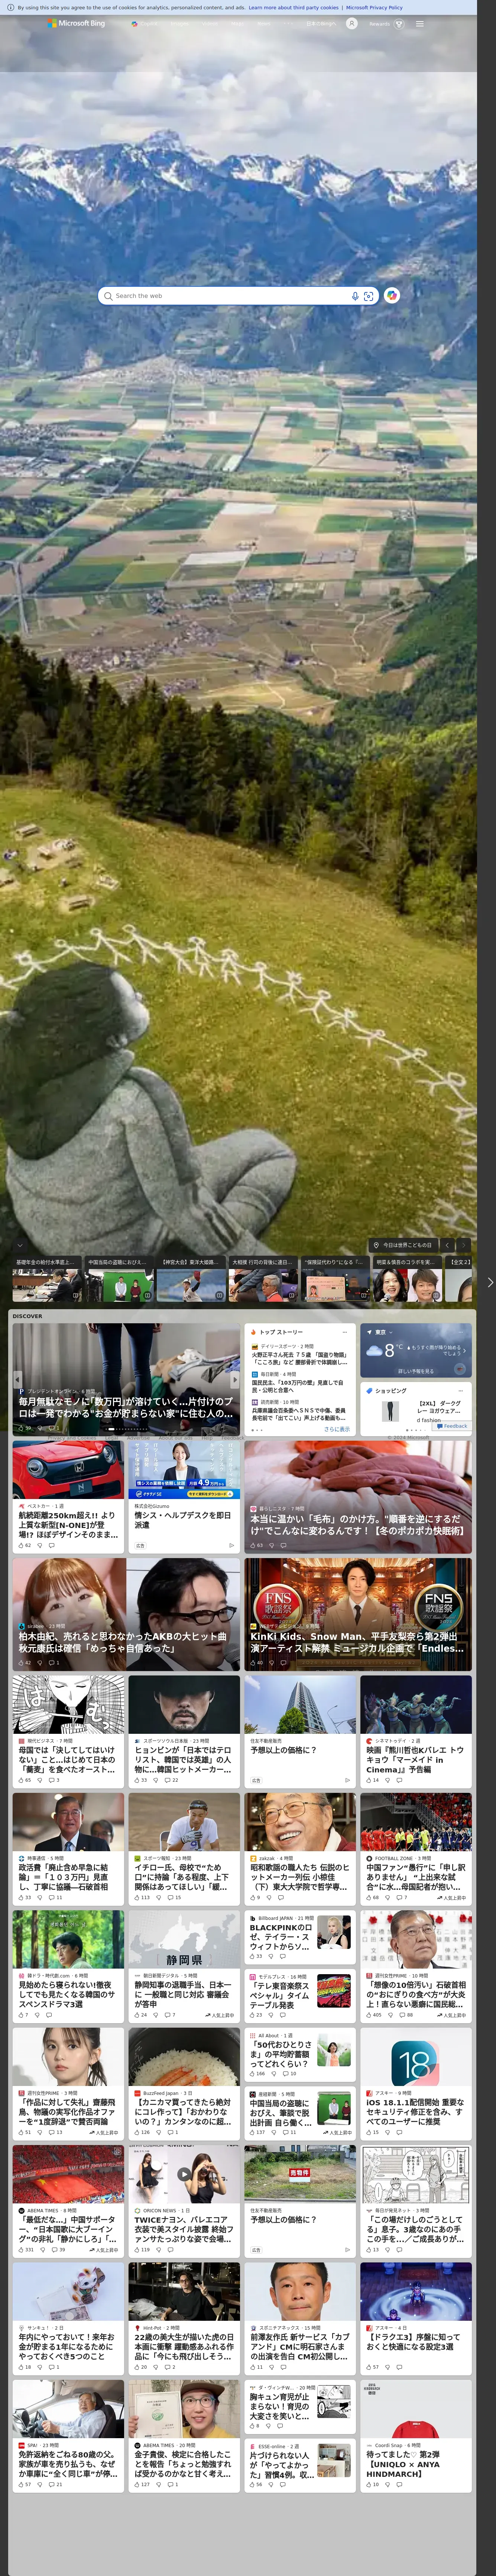Open 航続距離250km超え N-ONE article
The height and width of the screenshot is (2576, 496).
point(68,1525)
